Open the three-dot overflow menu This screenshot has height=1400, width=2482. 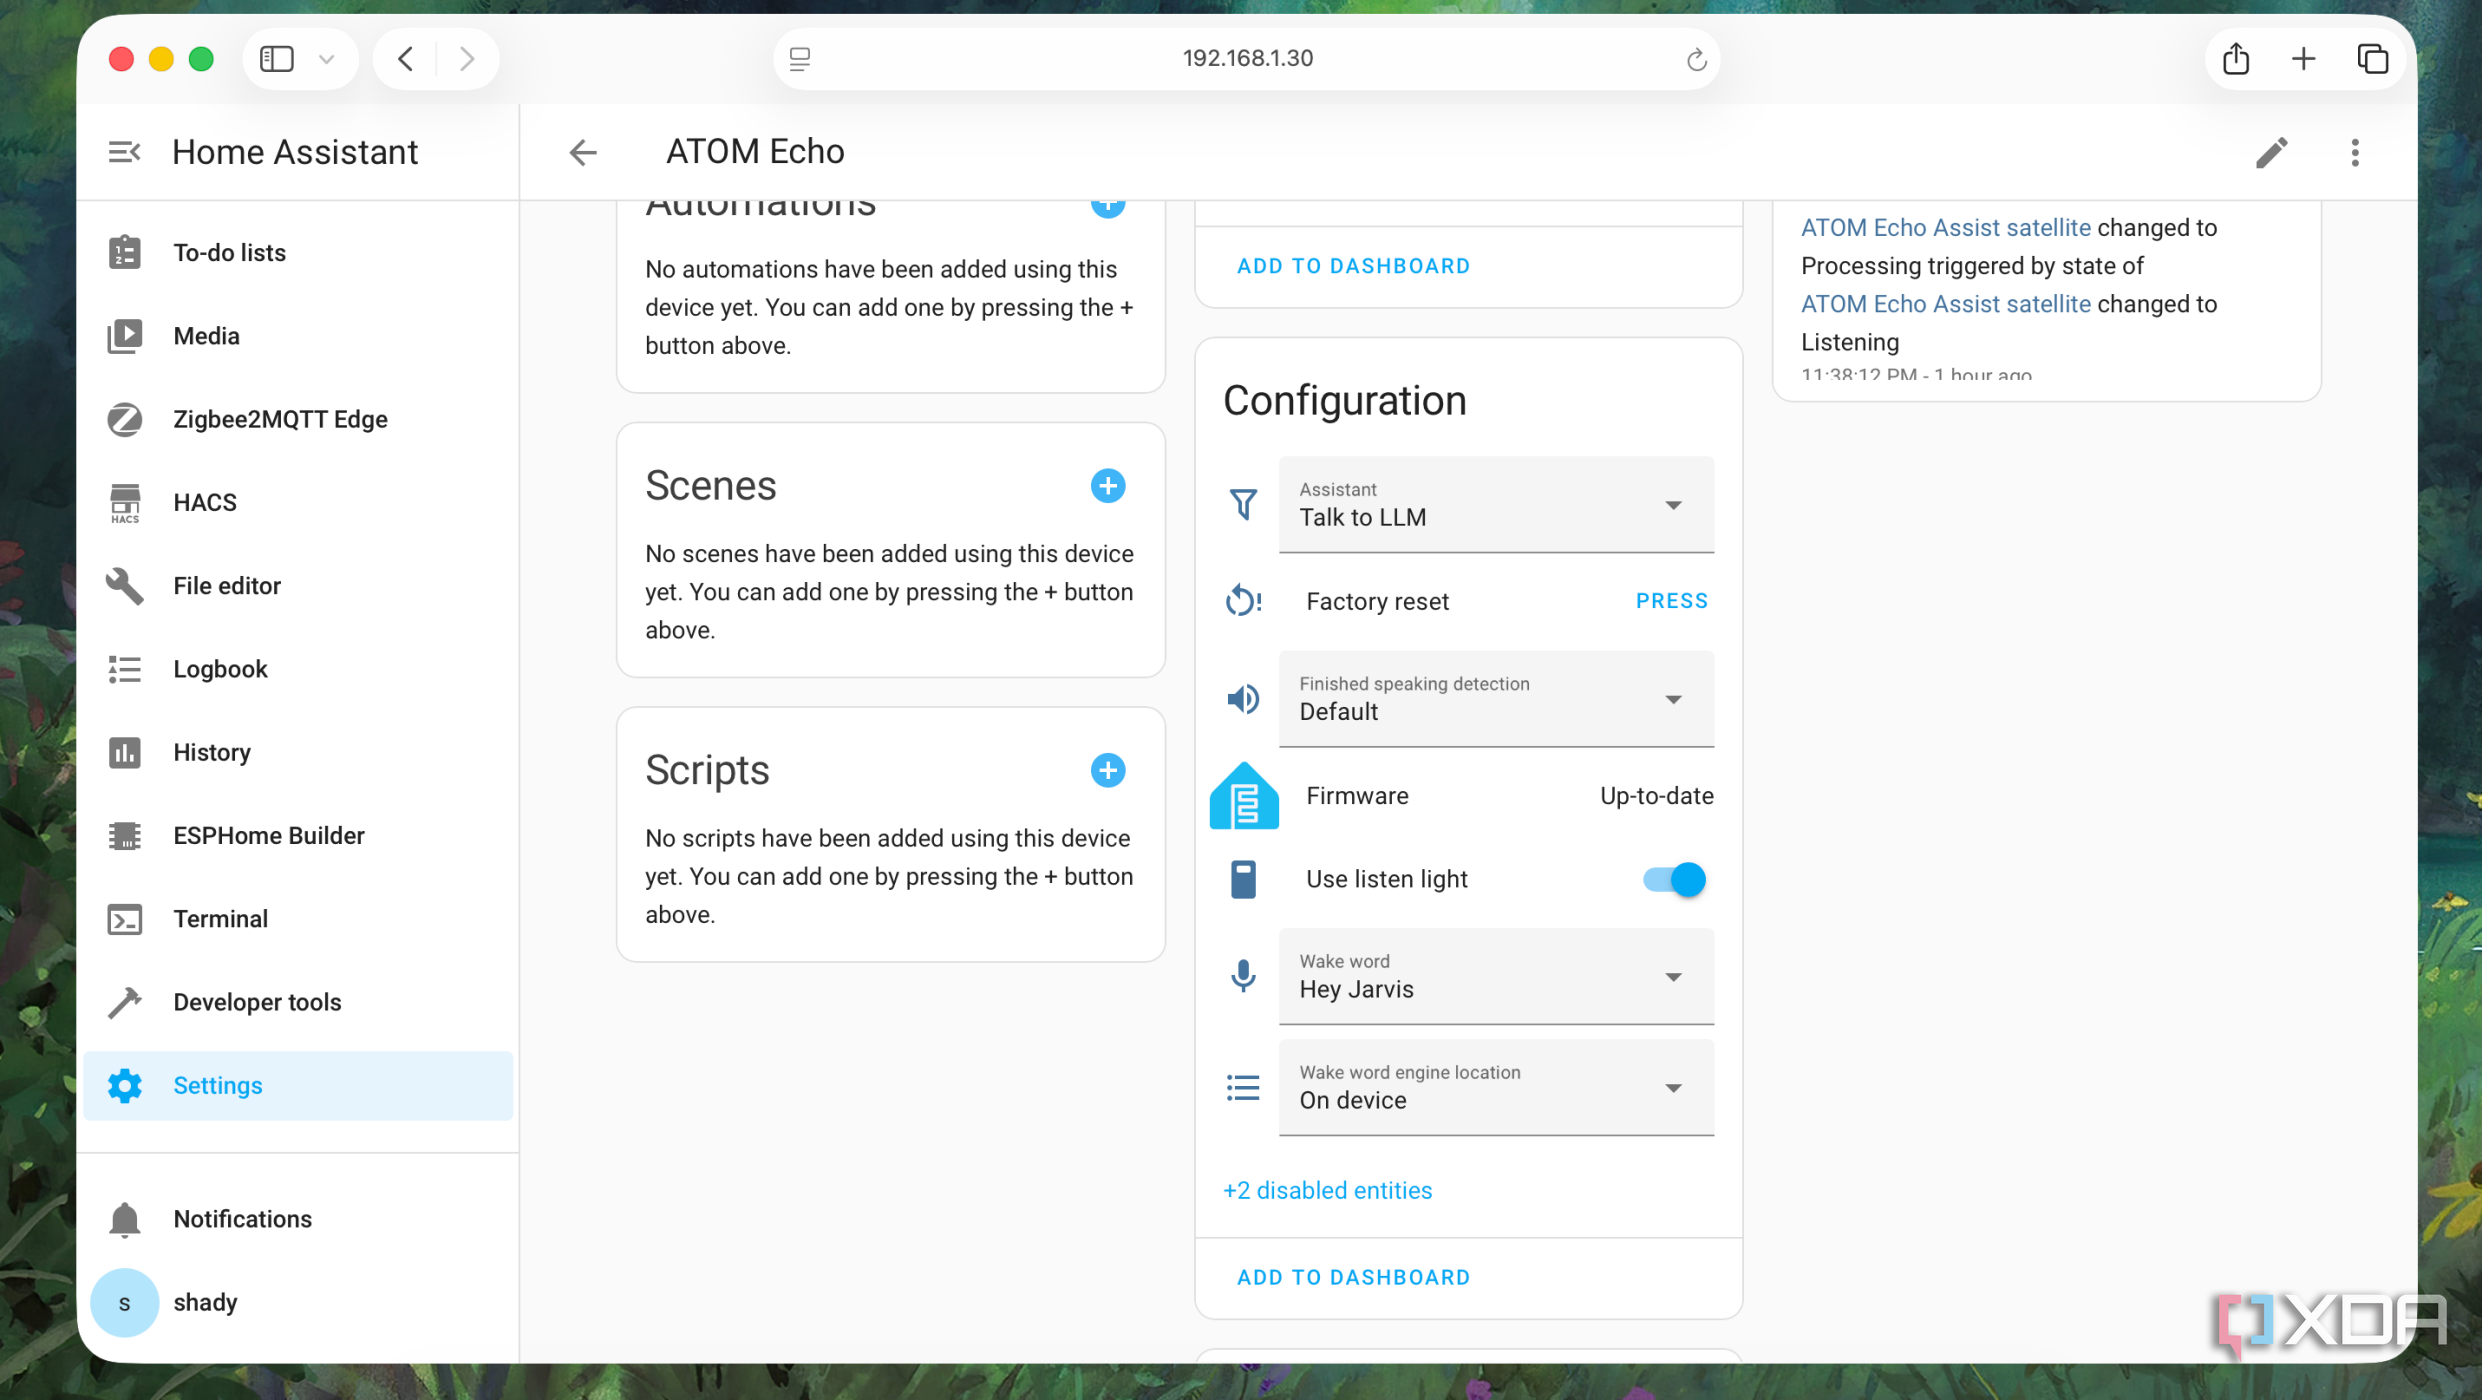(2355, 152)
